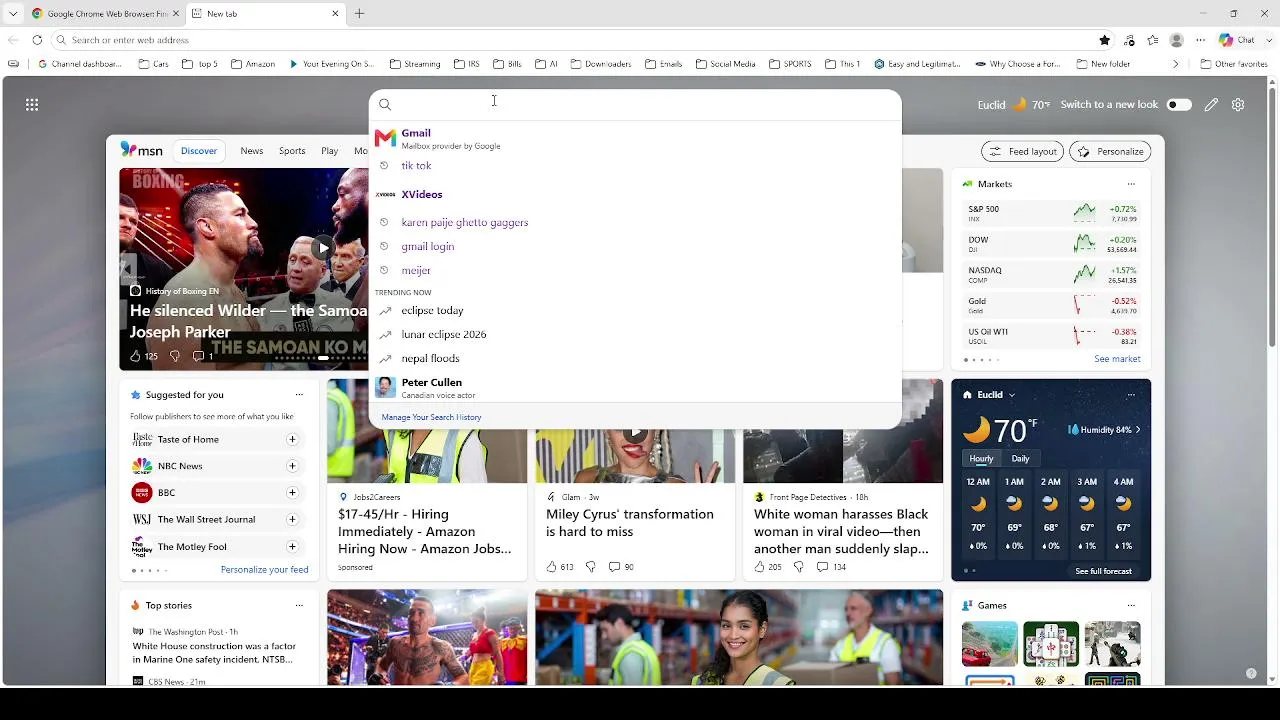Screen dimensions: 1280x720
Task: Click the Personalize button
Action: pyautogui.click(x=1110, y=152)
